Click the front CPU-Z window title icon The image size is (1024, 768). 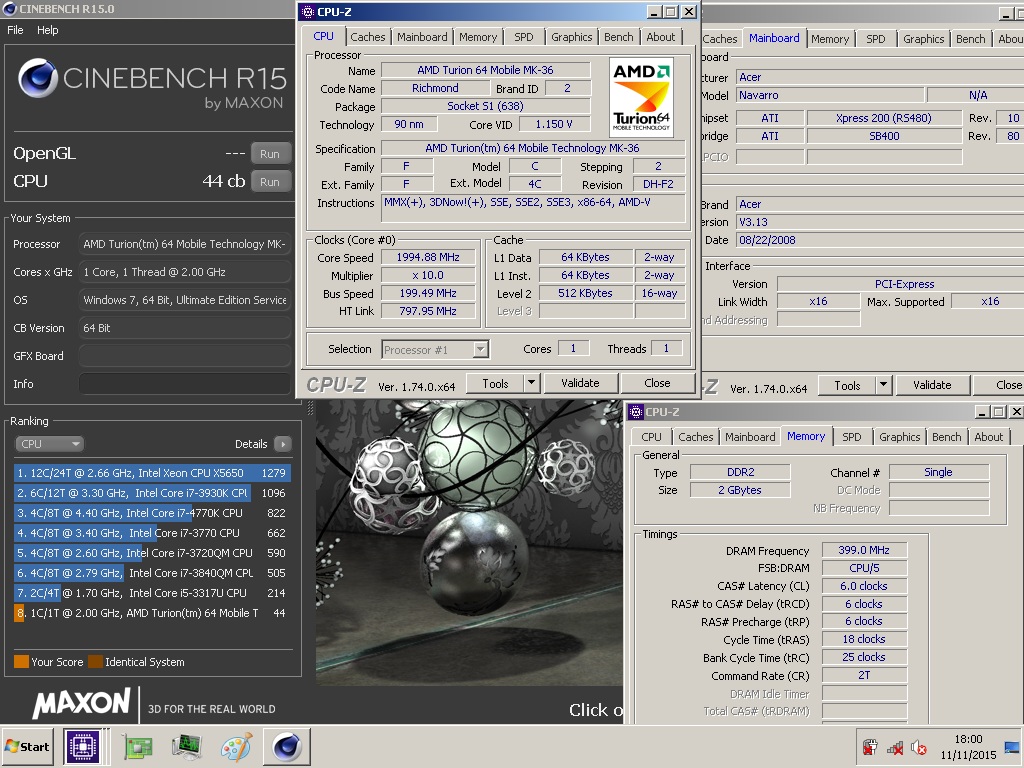[308, 12]
